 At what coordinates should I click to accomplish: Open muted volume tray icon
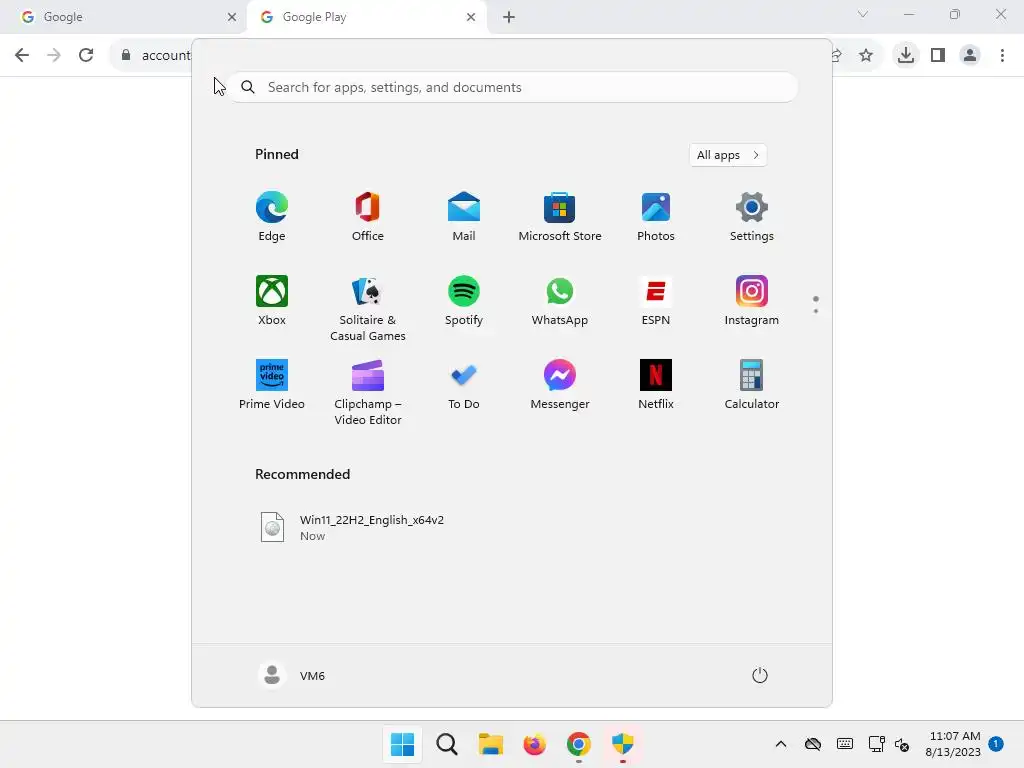902,744
